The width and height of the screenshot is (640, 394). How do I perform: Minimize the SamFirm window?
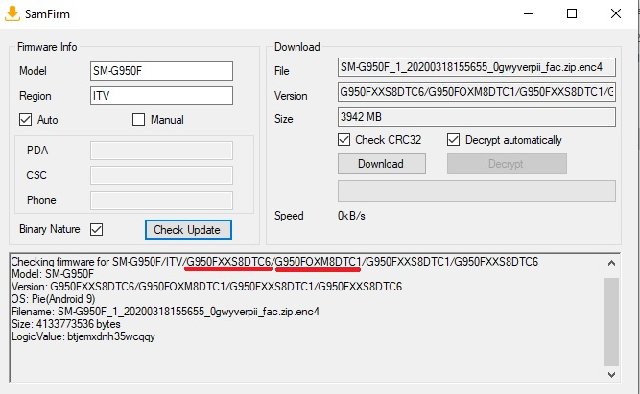(x=529, y=13)
